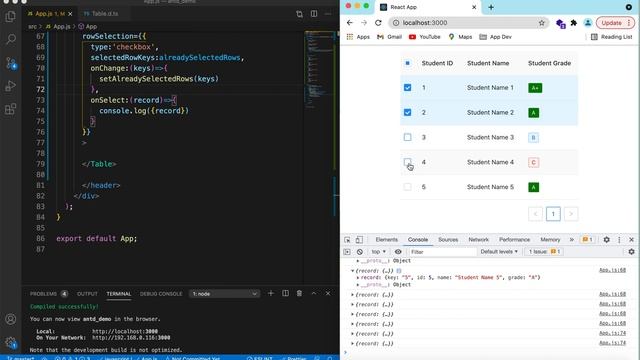Uncheck Student Name 1 row checkbox
The image size is (640, 360).
coord(407,88)
